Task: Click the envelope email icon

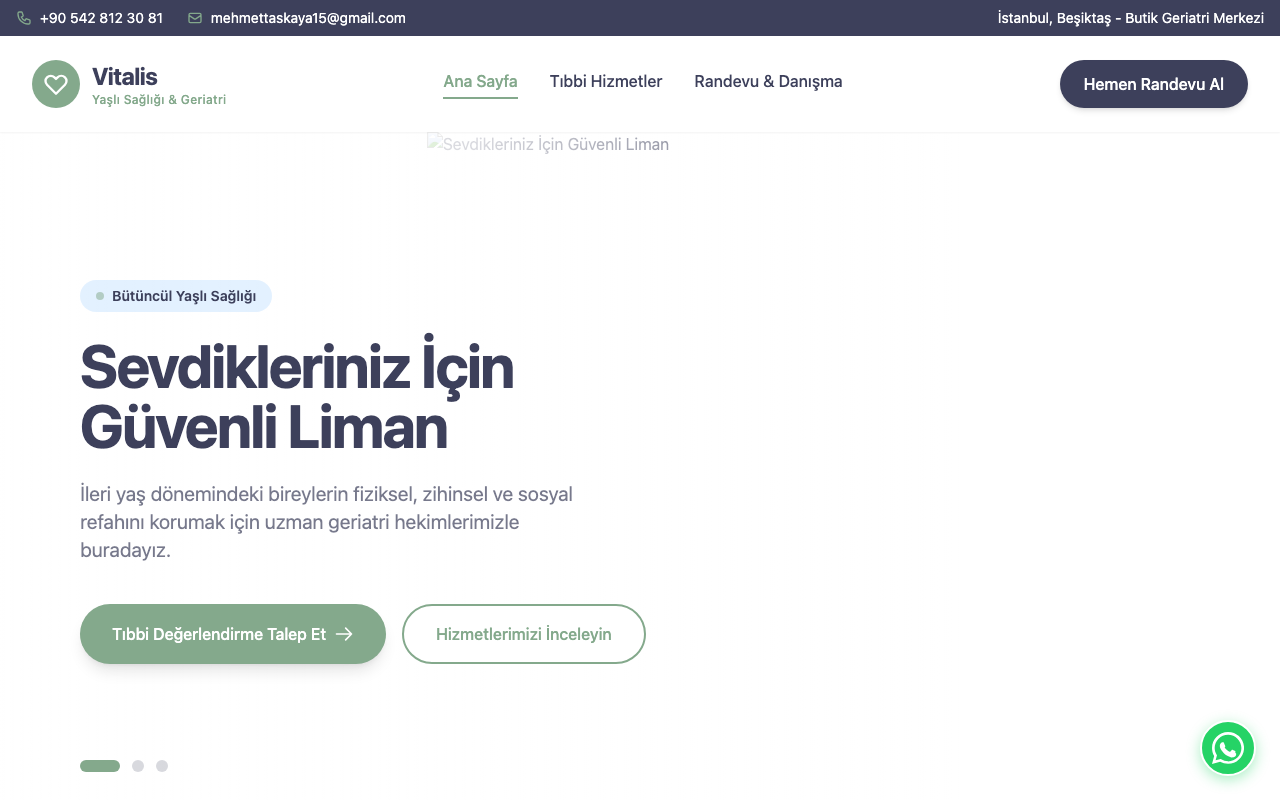Action: 195,18
